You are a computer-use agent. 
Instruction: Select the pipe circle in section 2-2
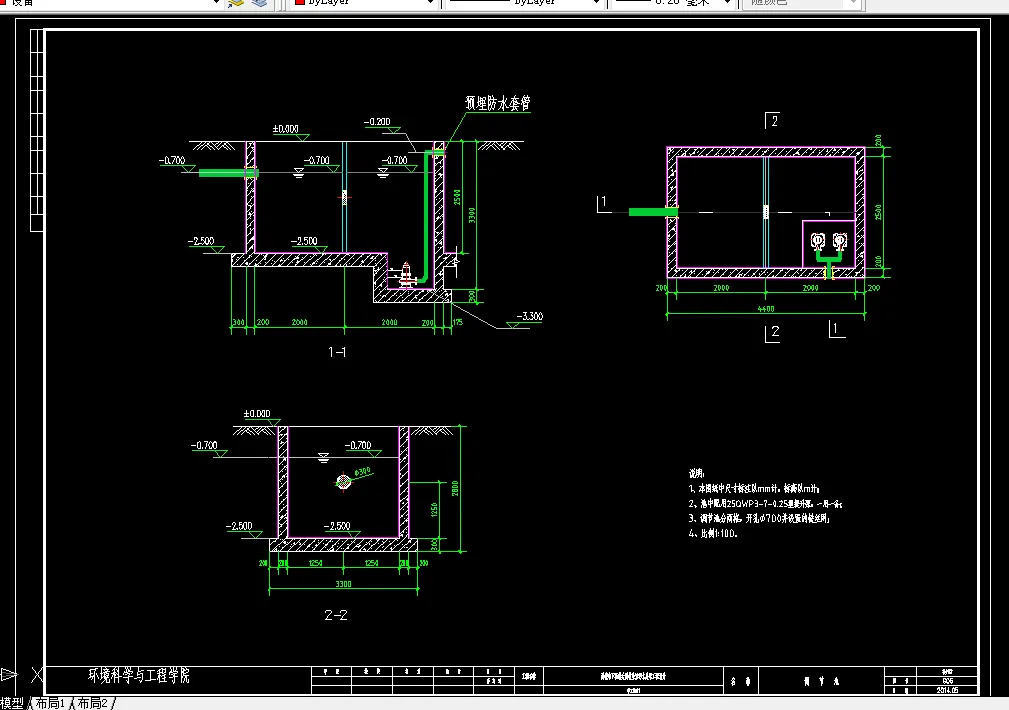tap(344, 481)
